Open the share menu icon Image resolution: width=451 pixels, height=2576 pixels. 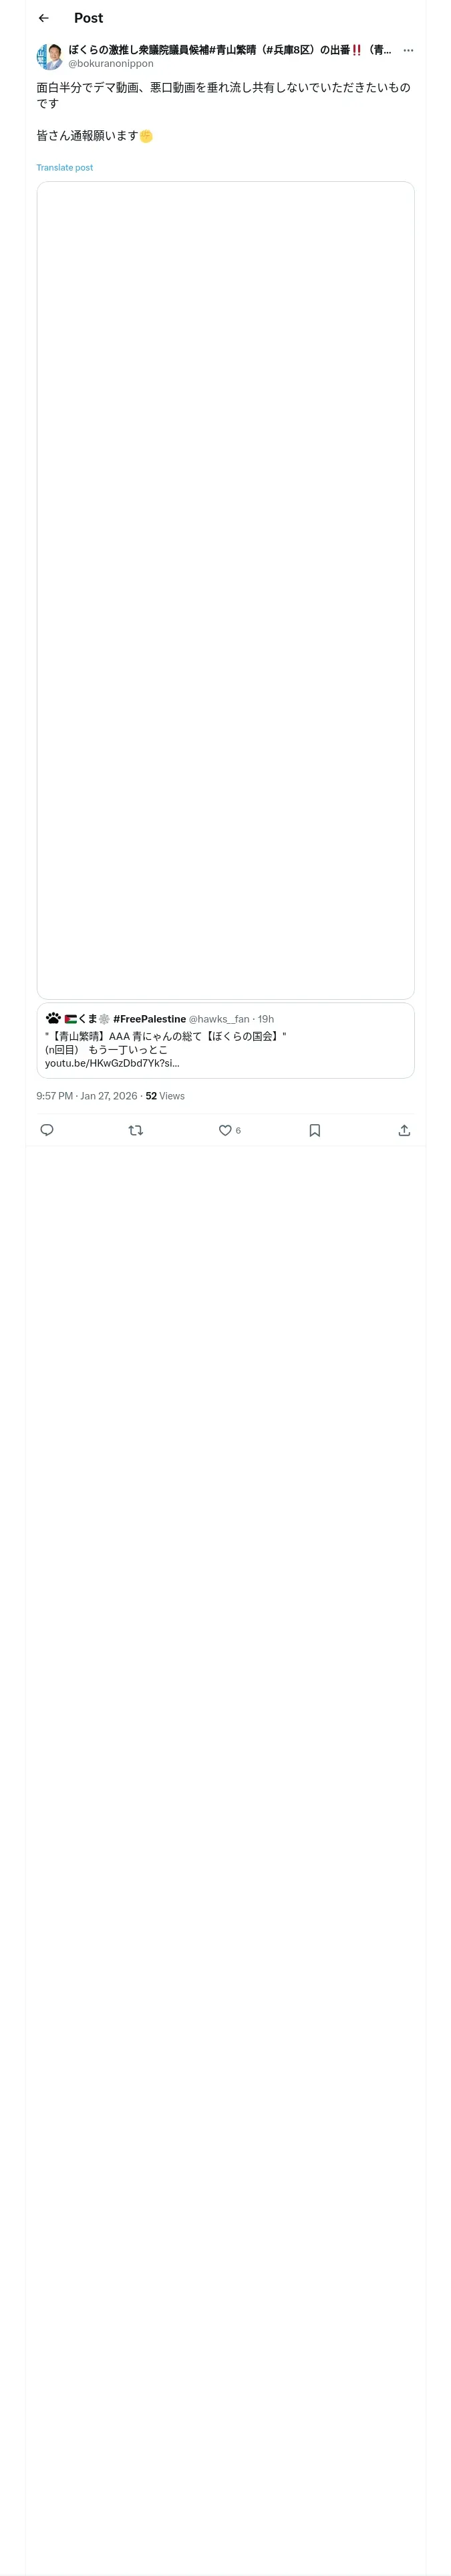(404, 1130)
